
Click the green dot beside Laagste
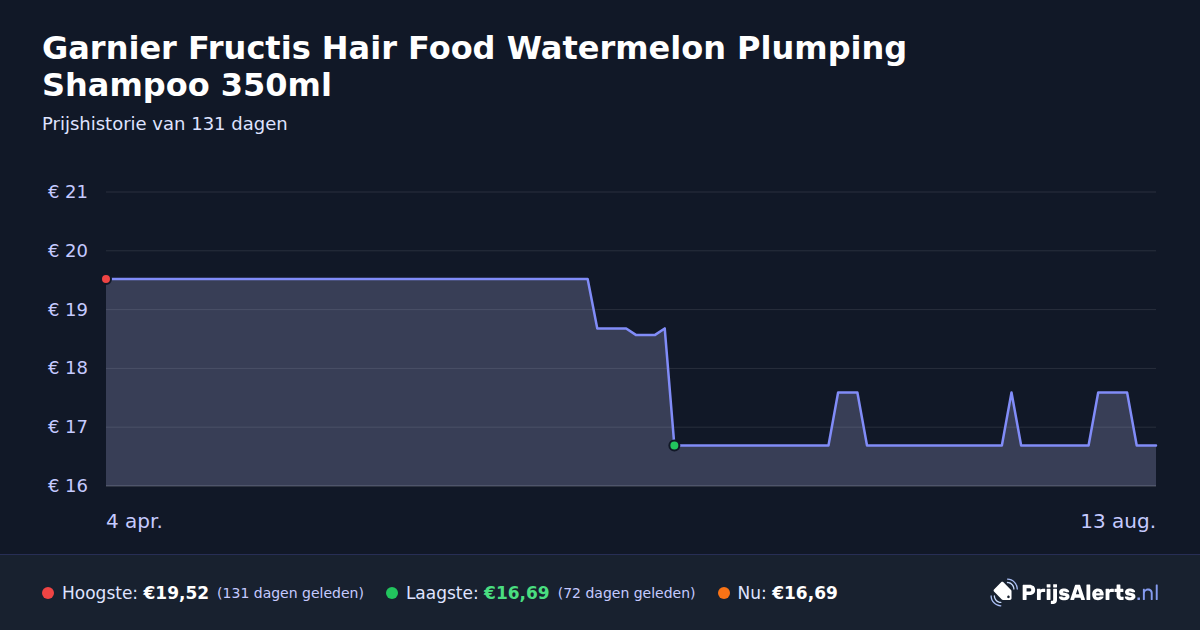392,593
